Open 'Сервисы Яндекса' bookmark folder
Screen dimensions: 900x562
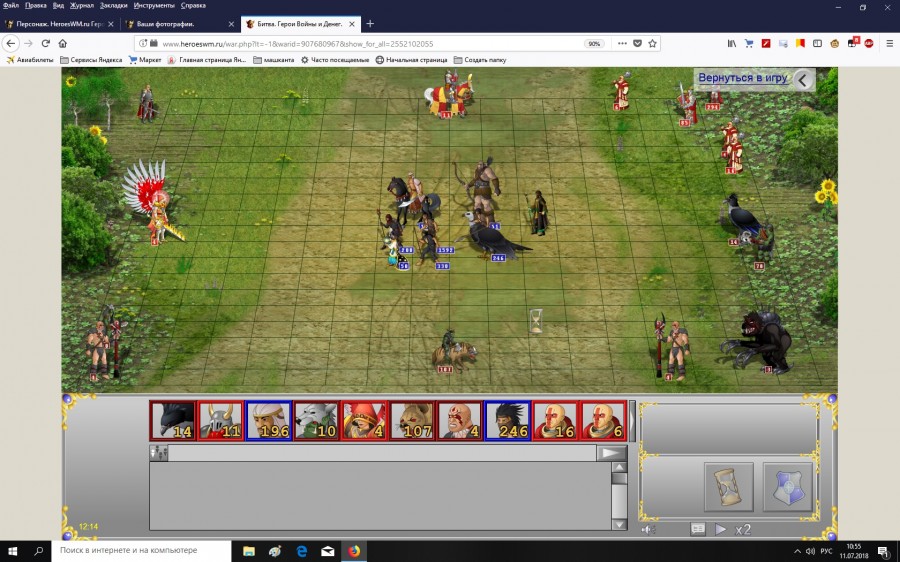(x=90, y=60)
